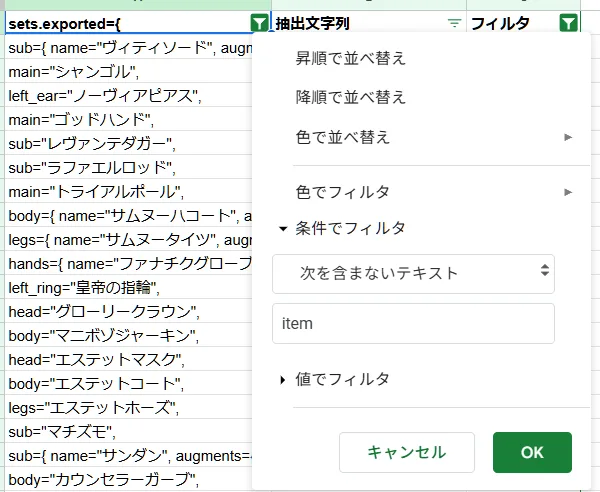Select cell main="ゴッドハンド",

pos(128,119)
